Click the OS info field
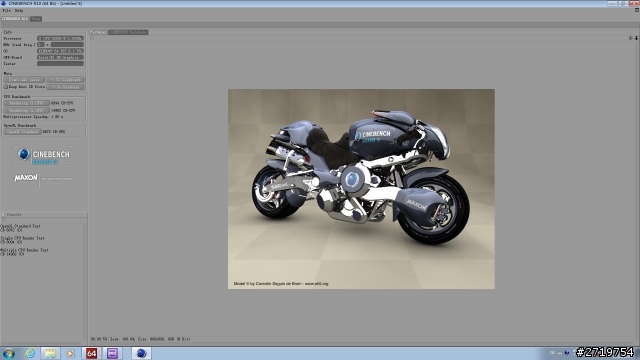Image resolution: width=640 pixels, height=360 pixels. 60,51
